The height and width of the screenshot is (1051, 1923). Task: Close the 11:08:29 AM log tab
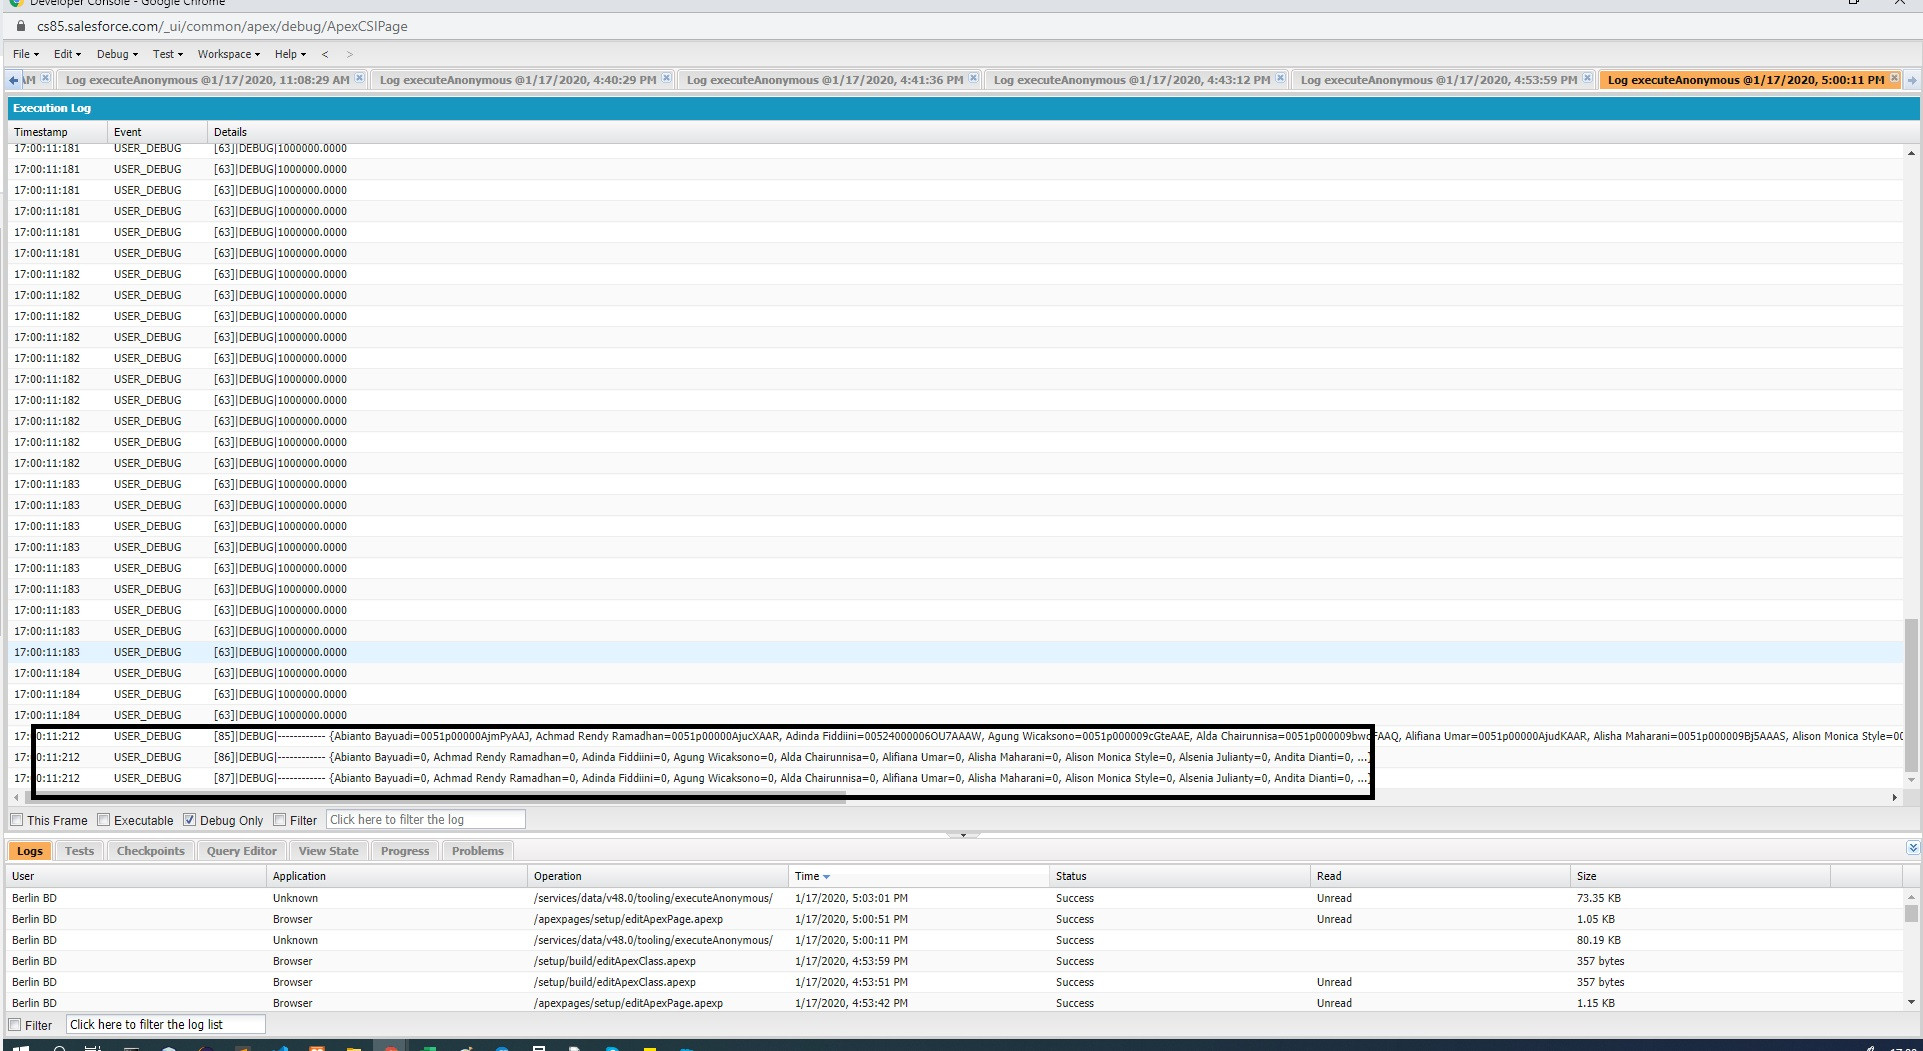pos(359,78)
